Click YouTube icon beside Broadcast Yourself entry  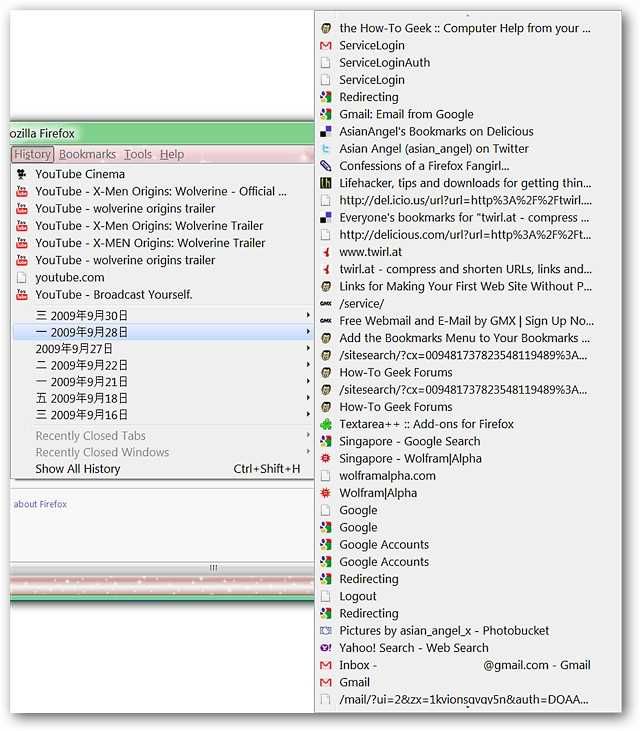(x=21, y=295)
